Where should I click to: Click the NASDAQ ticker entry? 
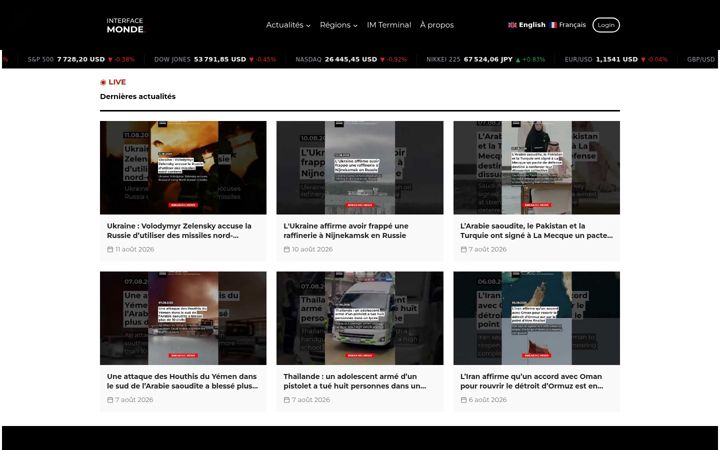[x=351, y=59]
